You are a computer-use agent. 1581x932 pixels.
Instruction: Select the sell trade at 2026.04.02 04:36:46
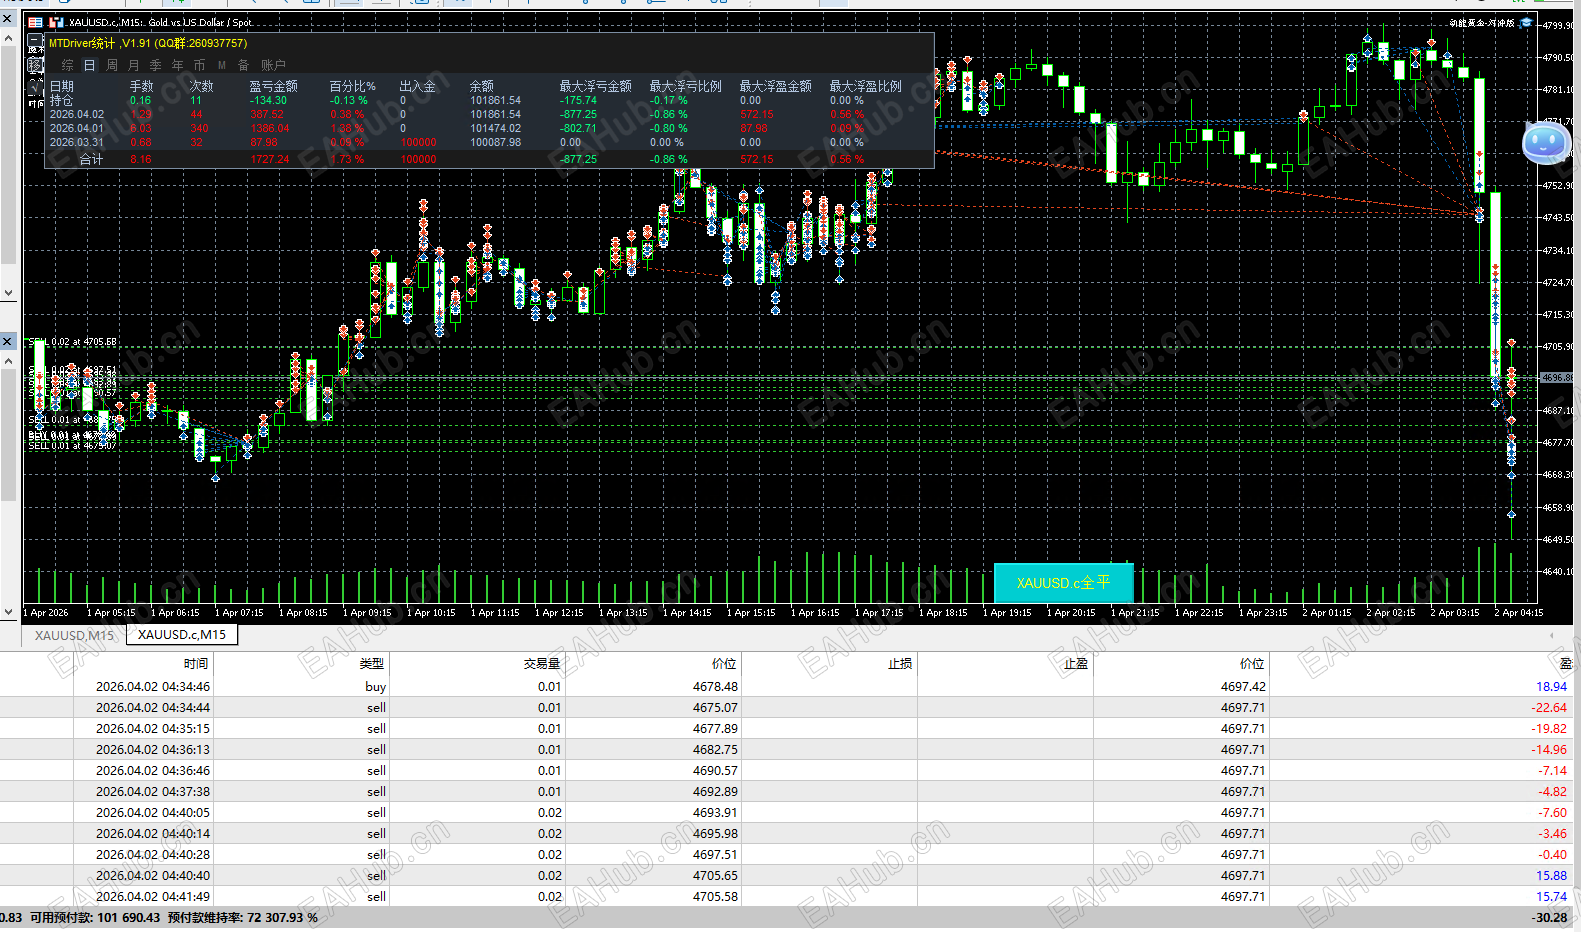coord(785,771)
